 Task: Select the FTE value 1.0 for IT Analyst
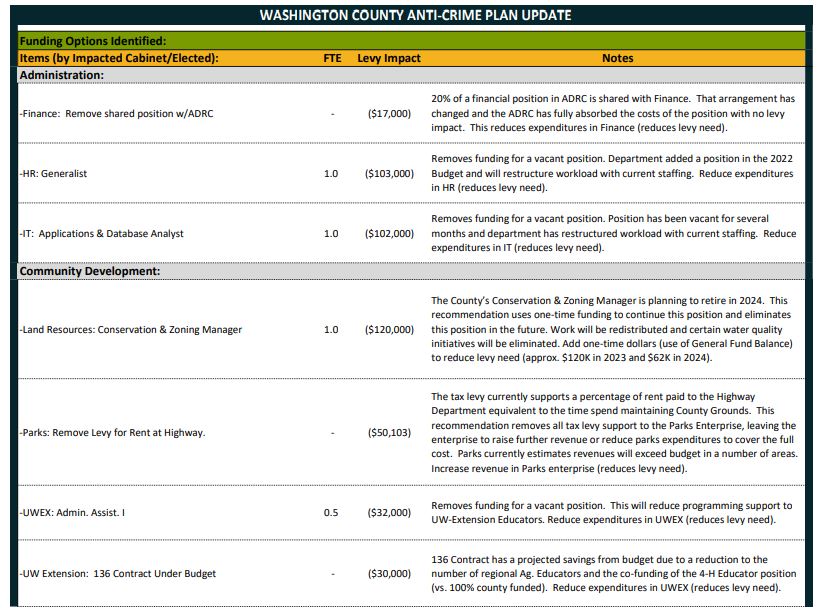tap(331, 234)
